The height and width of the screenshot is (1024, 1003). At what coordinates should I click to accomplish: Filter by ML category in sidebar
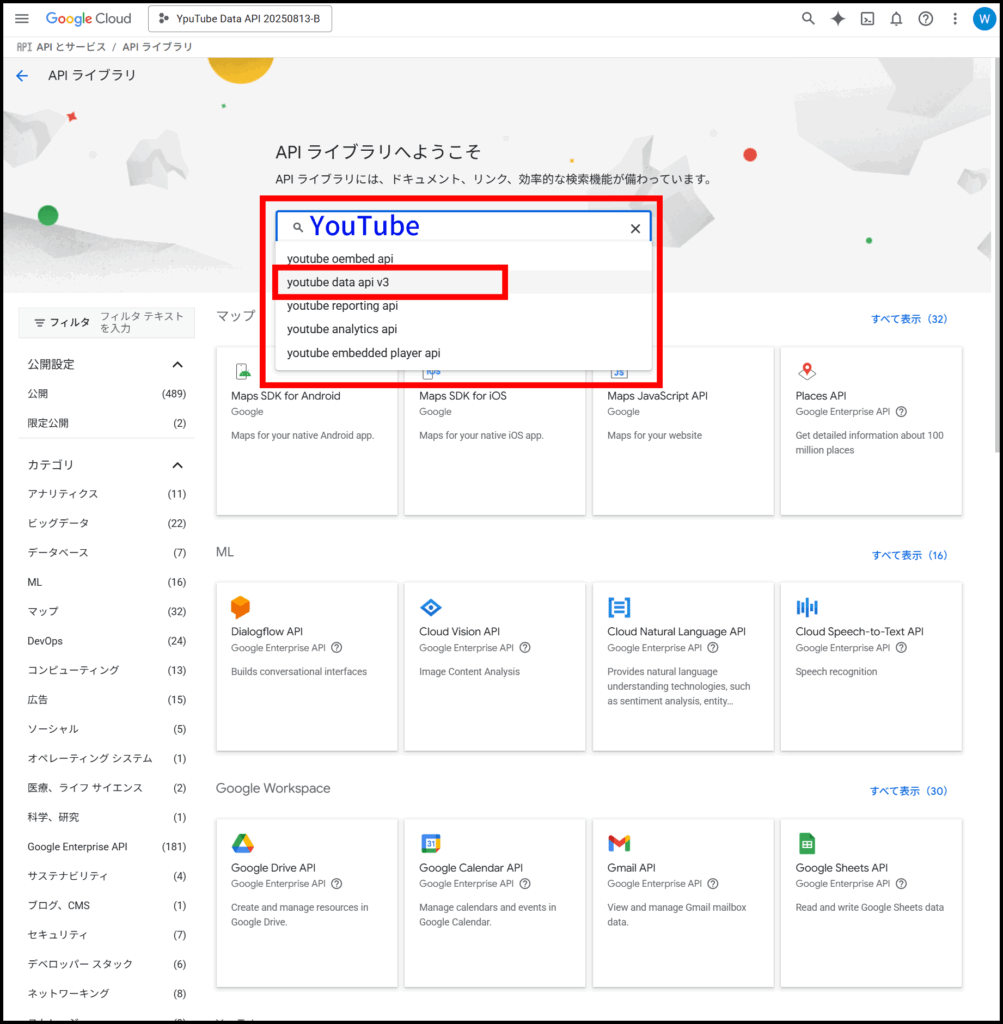coord(106,582)
